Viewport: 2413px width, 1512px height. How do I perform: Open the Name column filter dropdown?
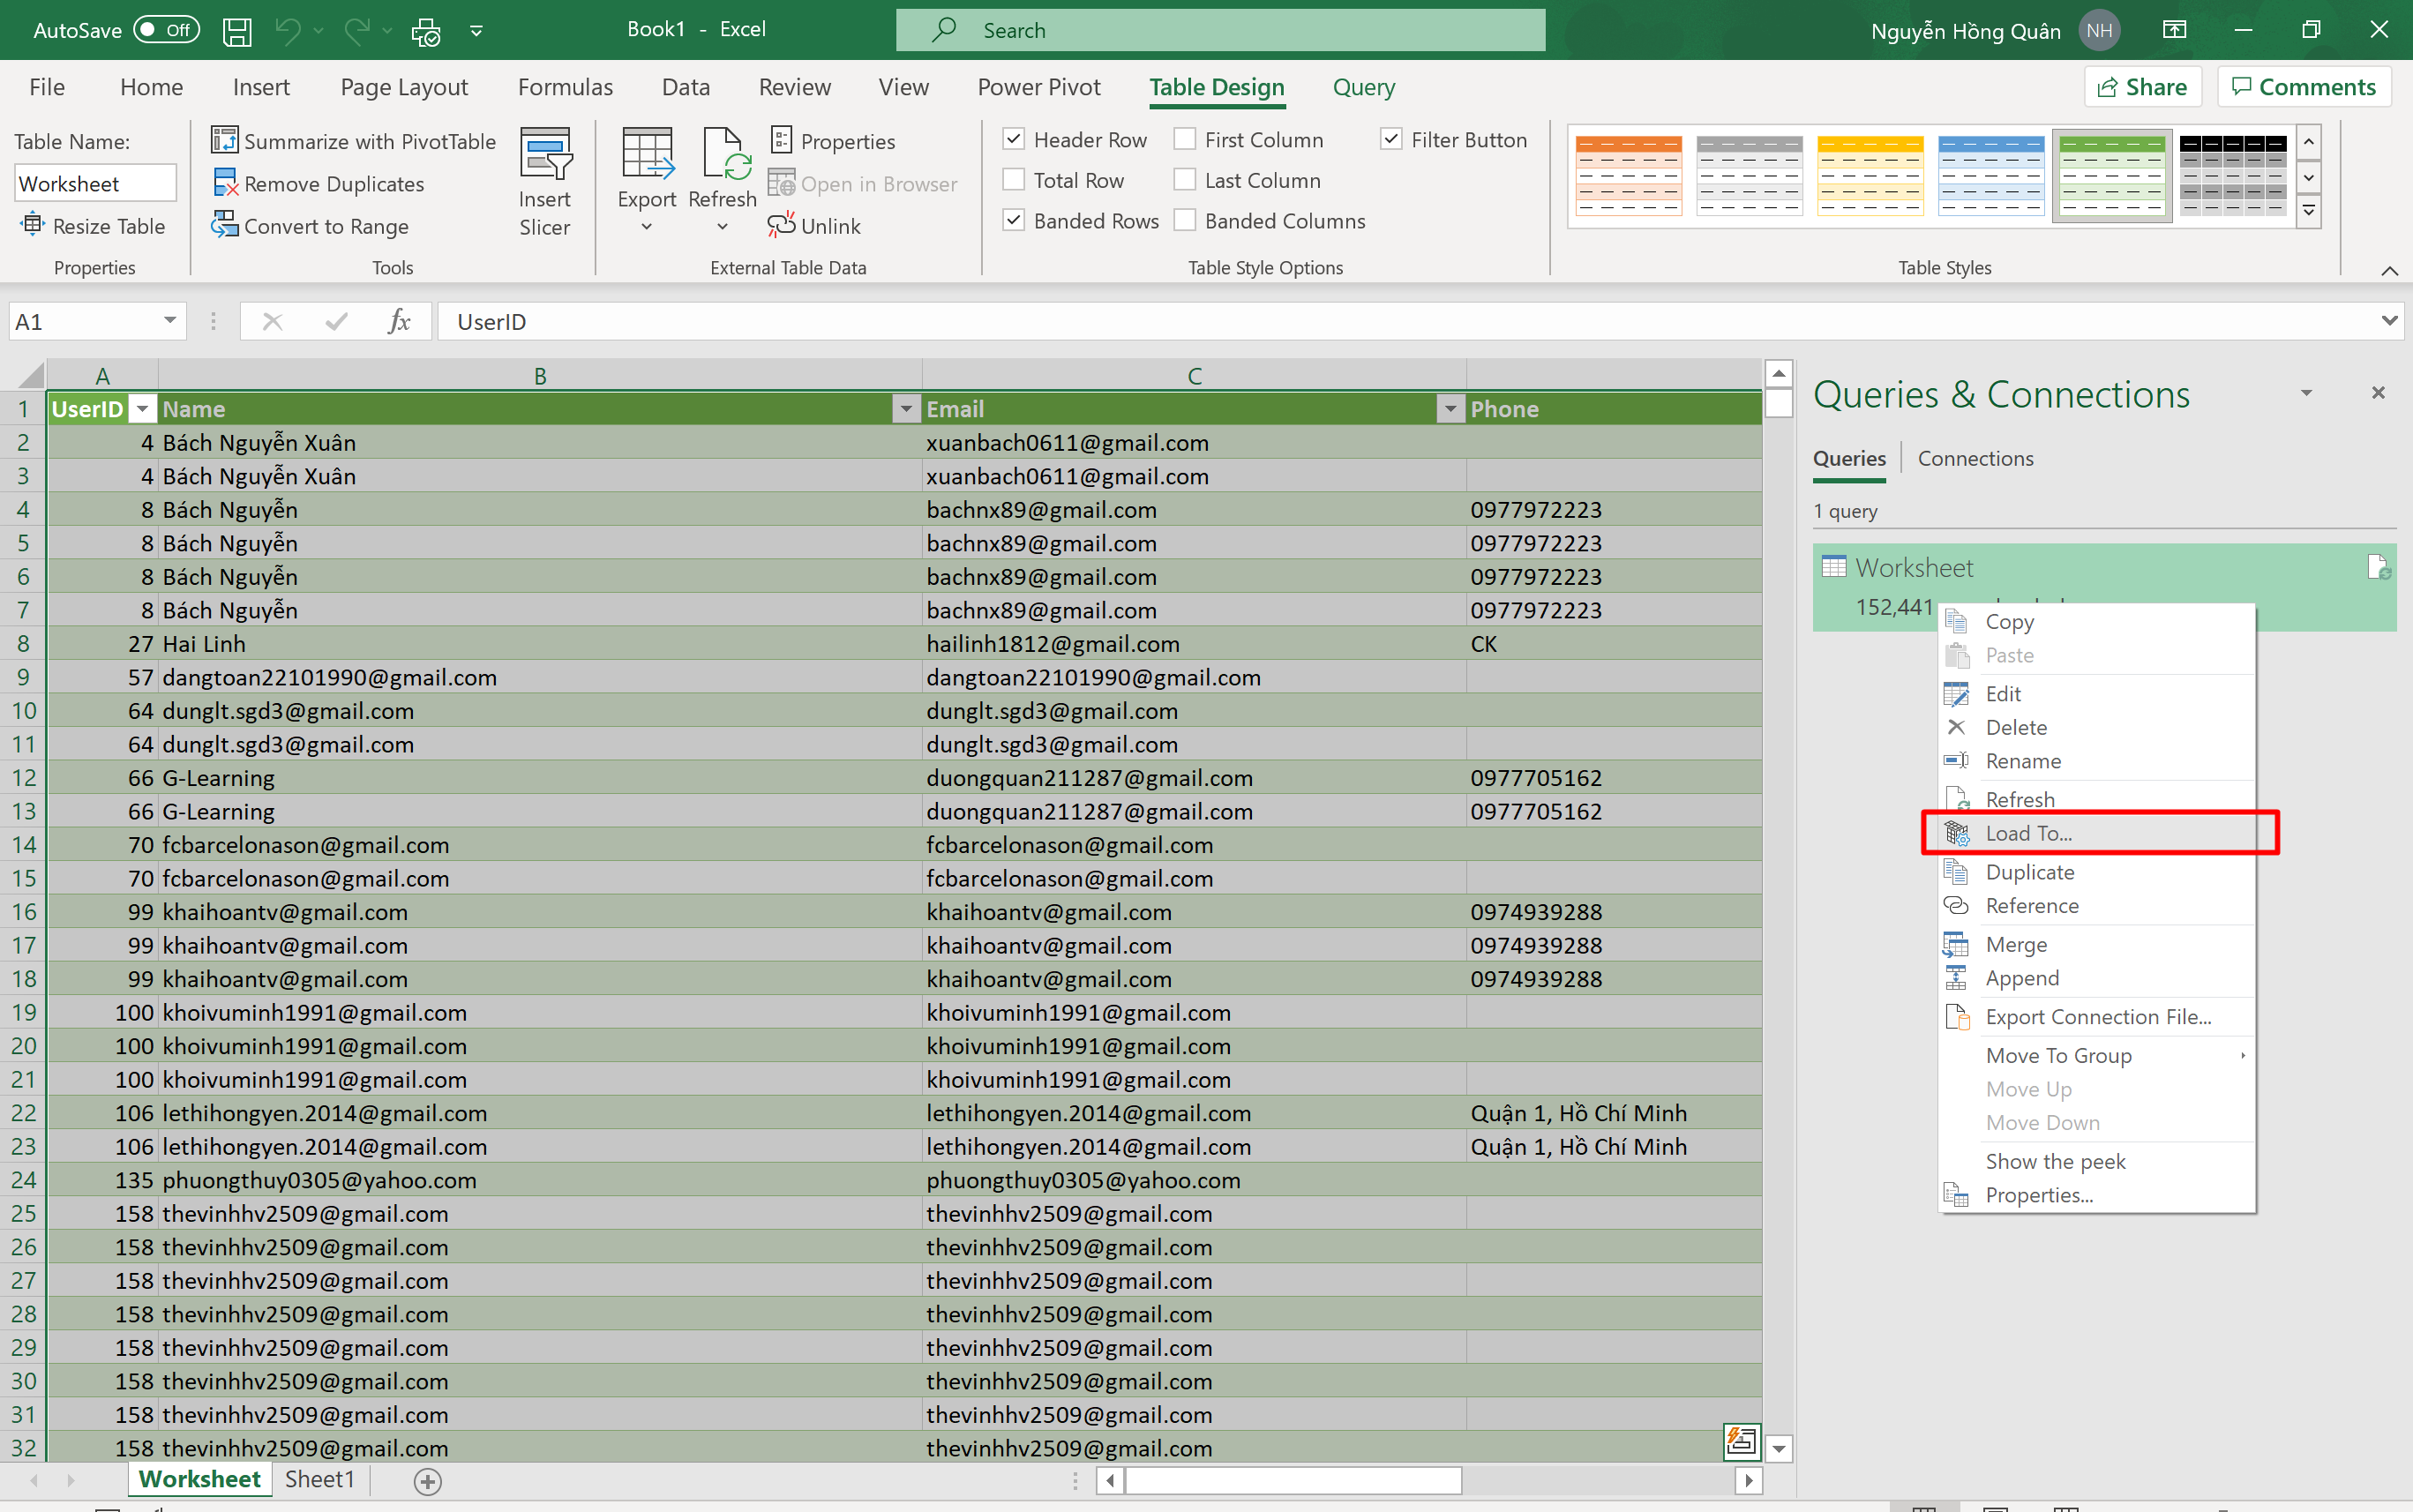coord(905,409)
